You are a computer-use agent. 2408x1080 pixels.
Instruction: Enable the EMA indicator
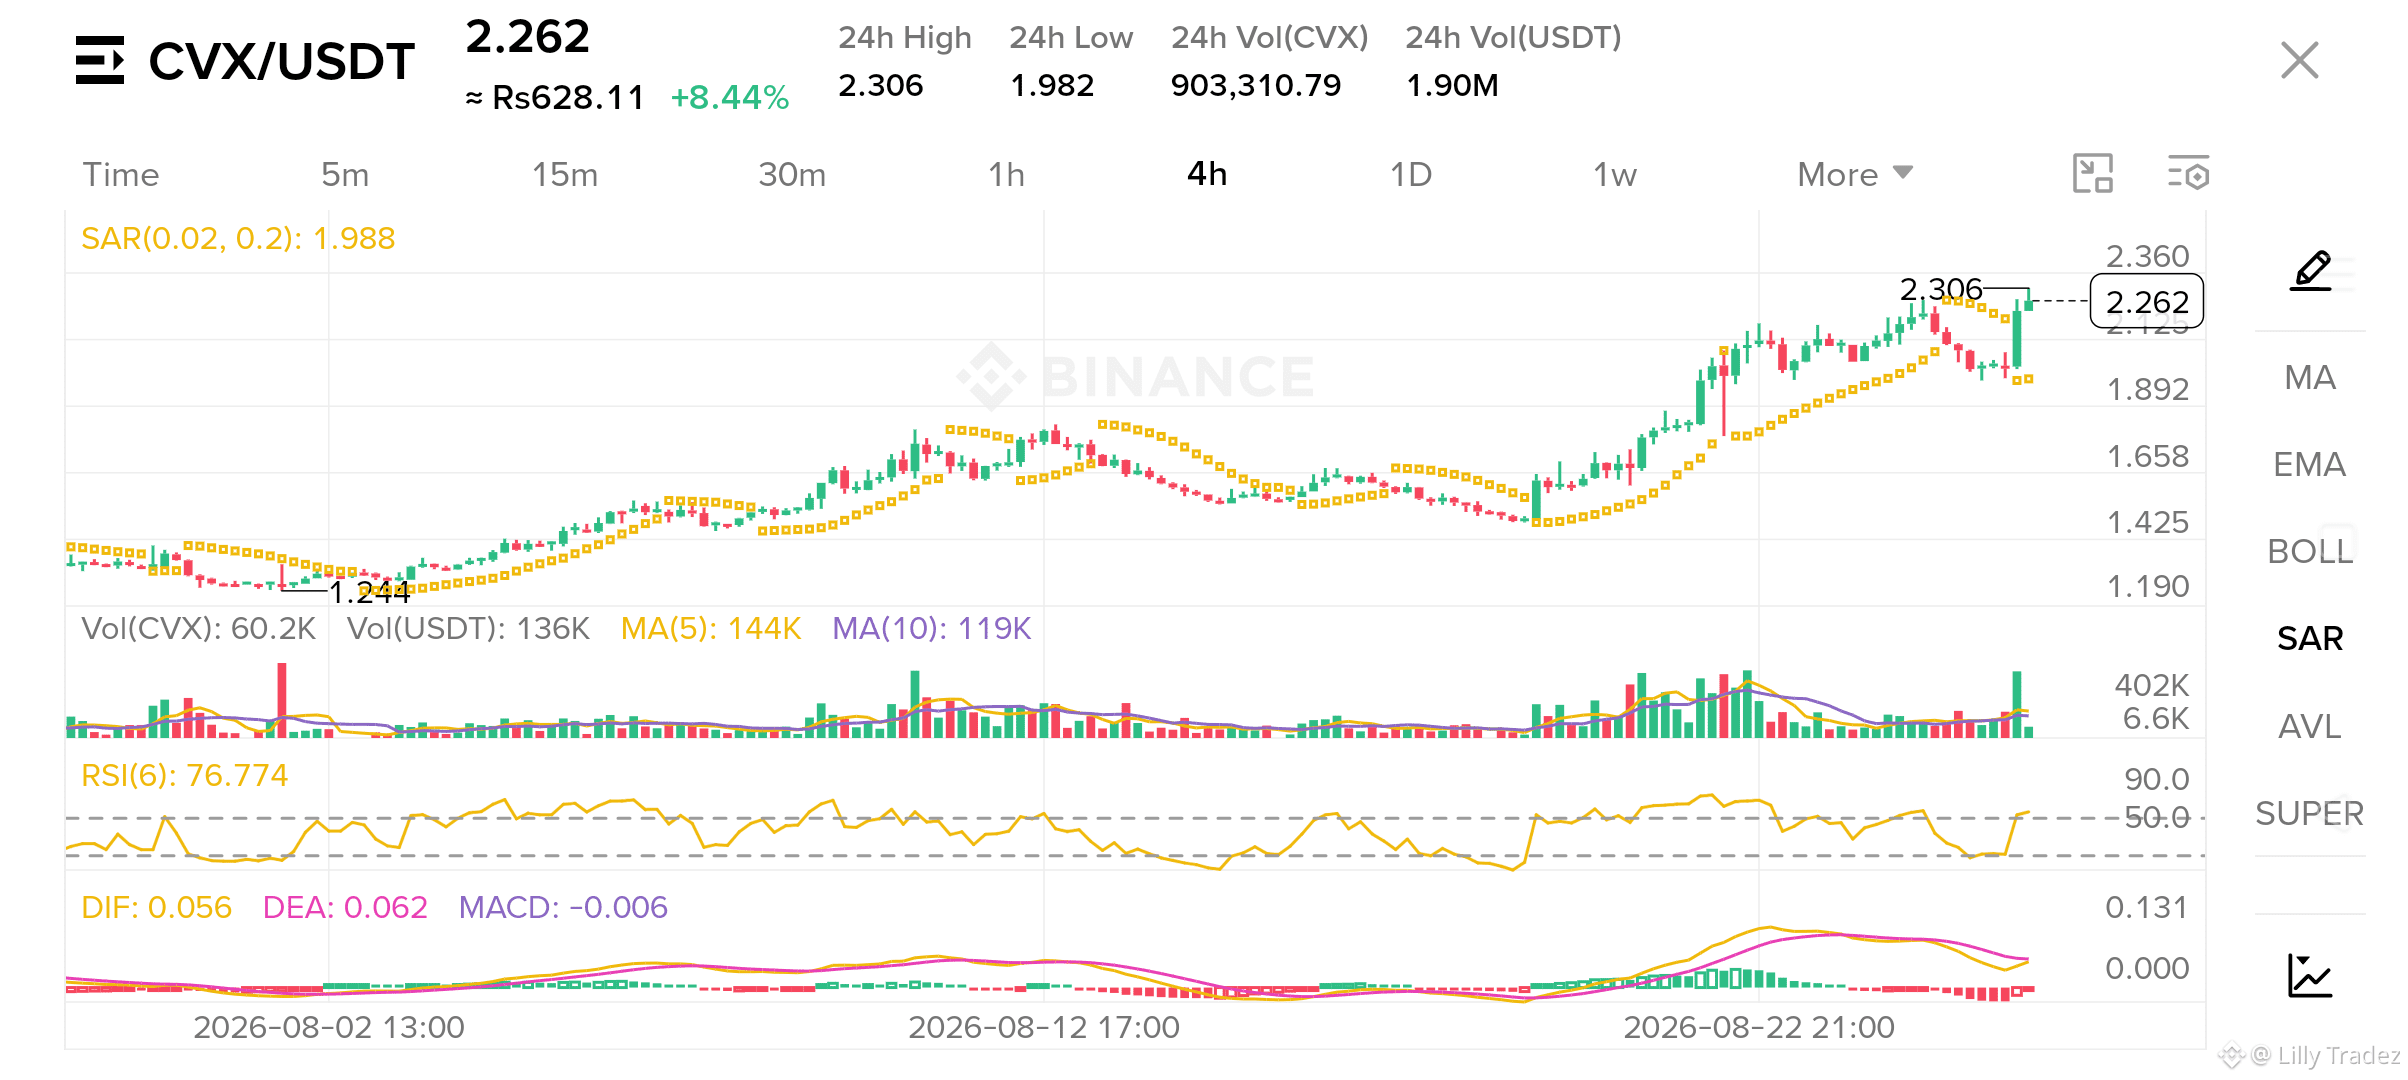tap(2310, 464)
